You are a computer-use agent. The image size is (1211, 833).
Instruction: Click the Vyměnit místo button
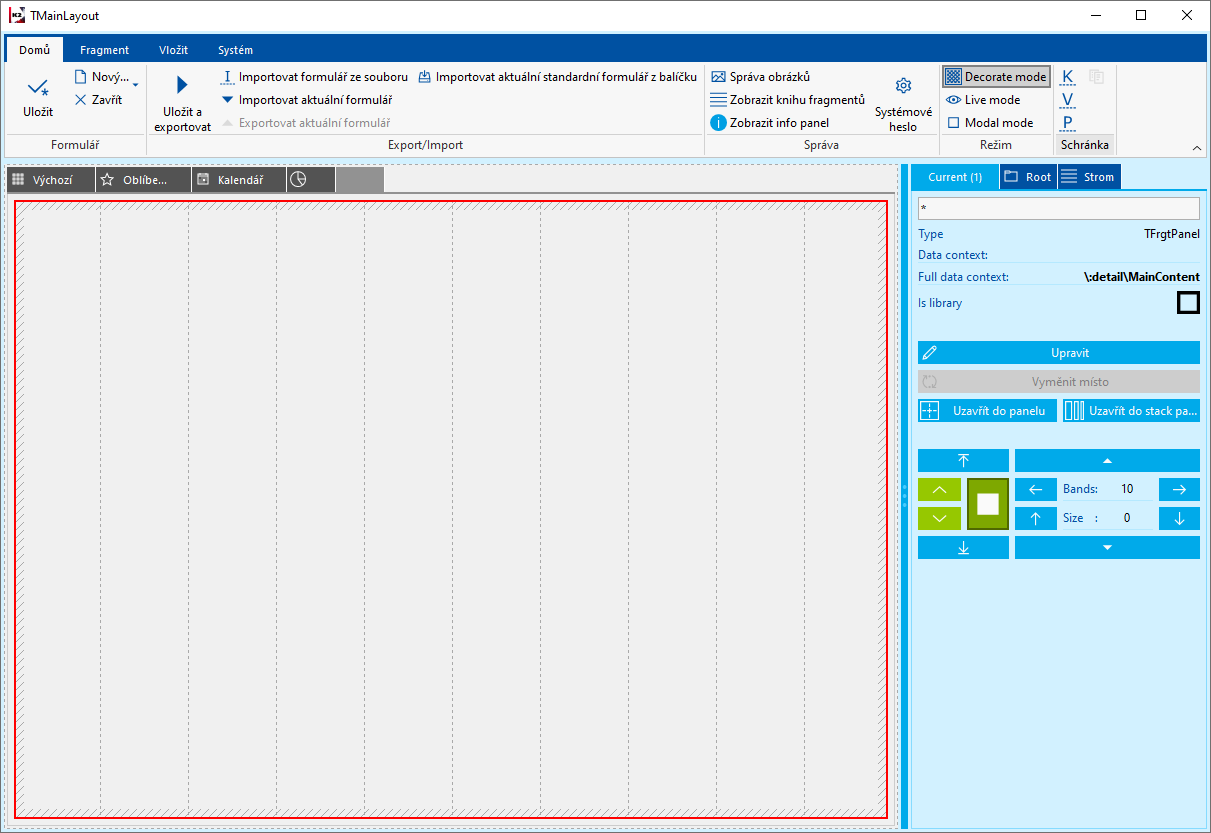click(x=1058, y=382)
